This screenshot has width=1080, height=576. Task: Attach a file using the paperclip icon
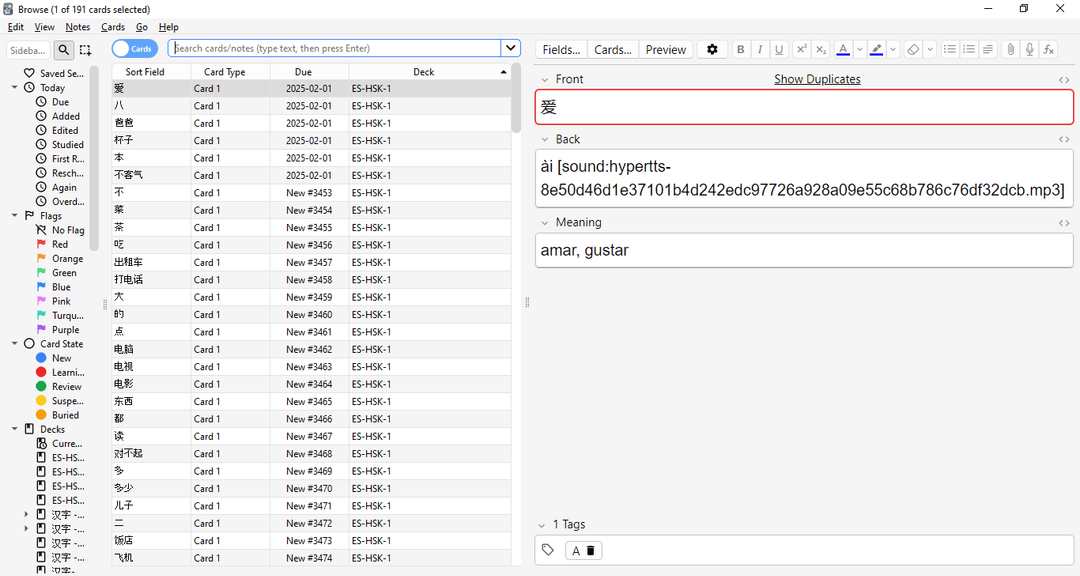coord(1010,49)
